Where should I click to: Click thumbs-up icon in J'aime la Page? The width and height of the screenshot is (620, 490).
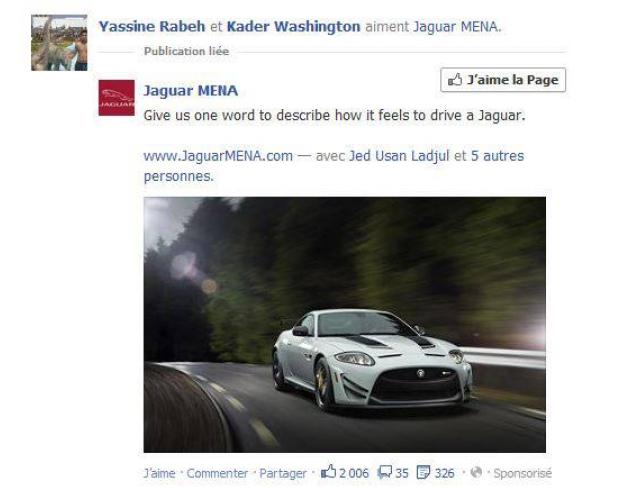(x=455, y=80)
